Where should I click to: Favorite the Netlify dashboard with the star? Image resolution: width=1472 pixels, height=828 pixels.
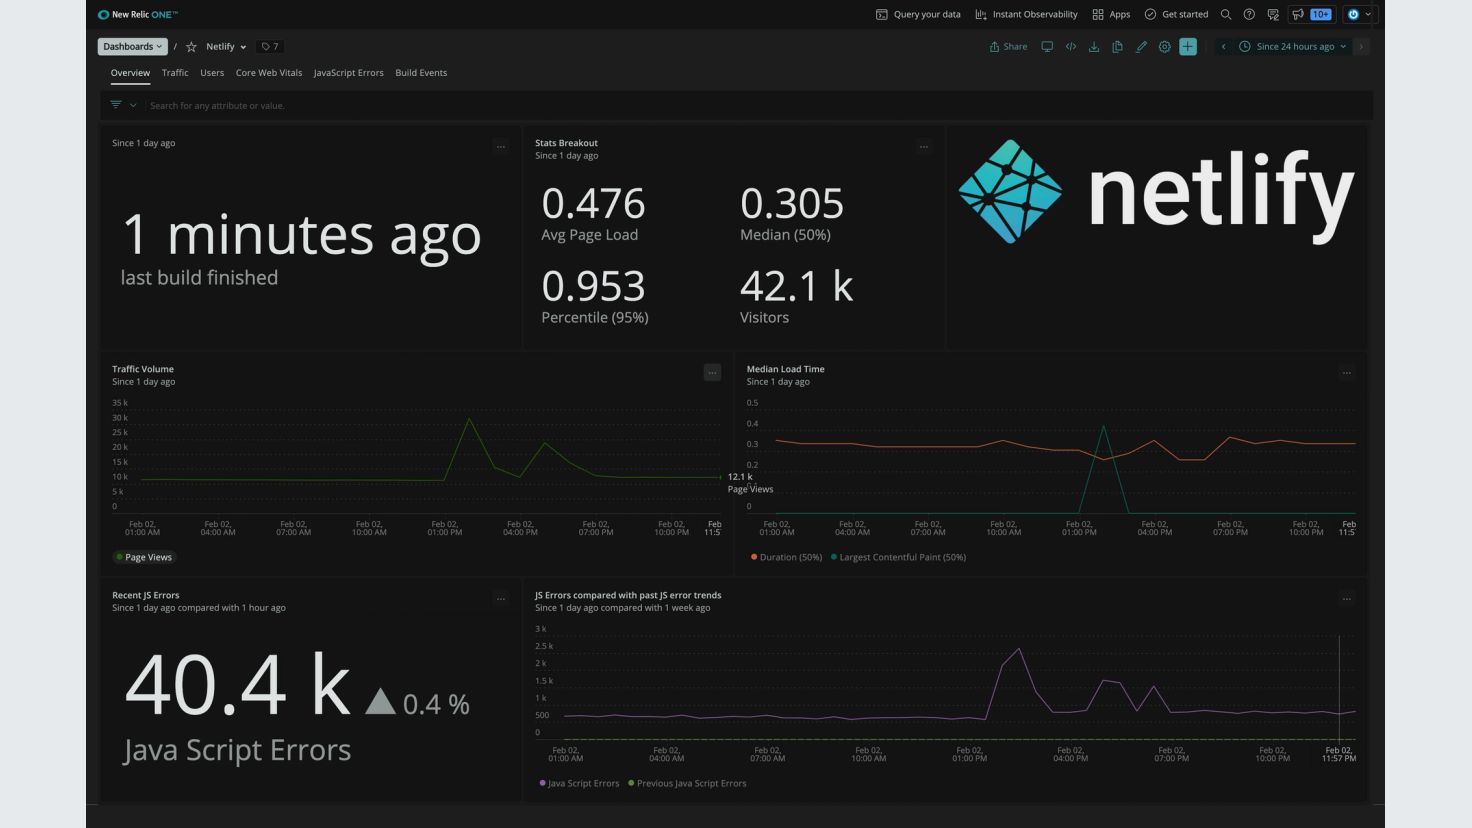[191, 46]
